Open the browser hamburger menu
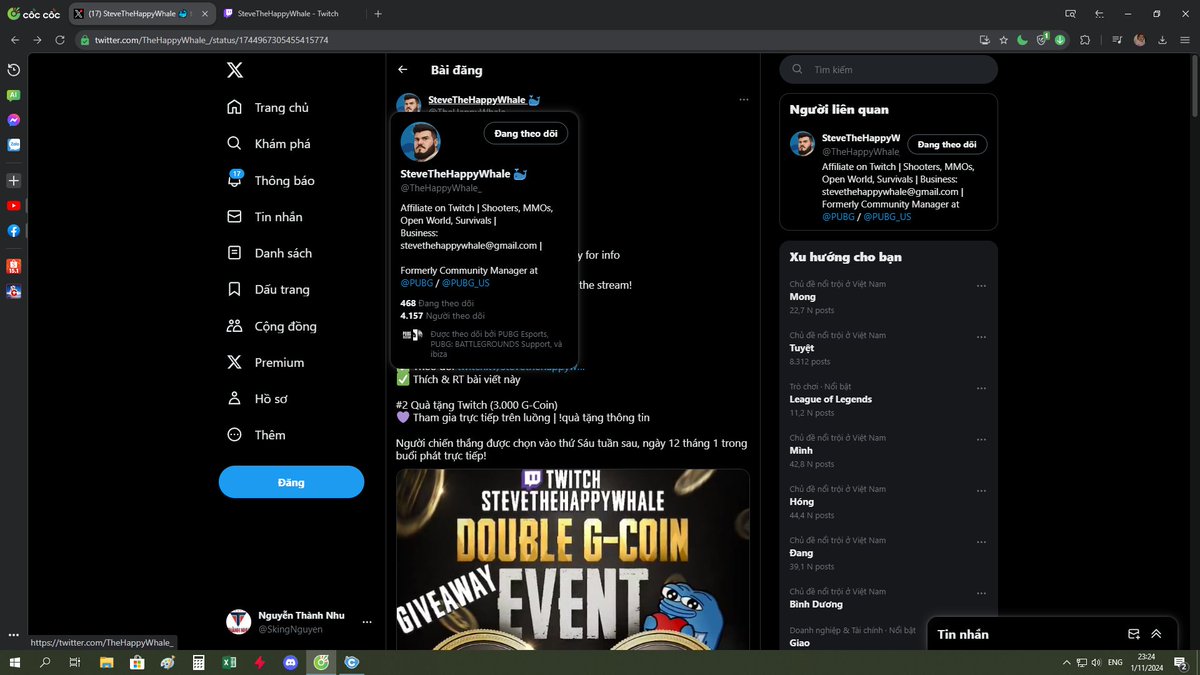 1185,40
